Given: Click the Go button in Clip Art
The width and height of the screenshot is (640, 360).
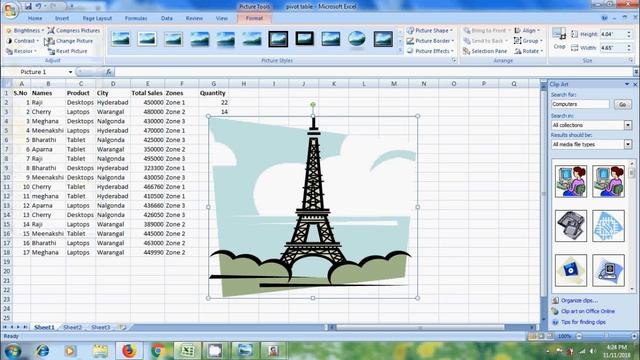Looking at the screenshot, I should (x=622, y=104).
